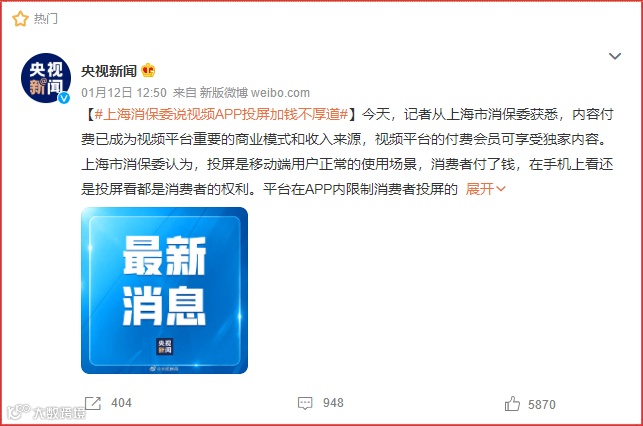Open the 央视新闻 round avatar
Screen dimensions: 643x426
[x=46, y=77]
